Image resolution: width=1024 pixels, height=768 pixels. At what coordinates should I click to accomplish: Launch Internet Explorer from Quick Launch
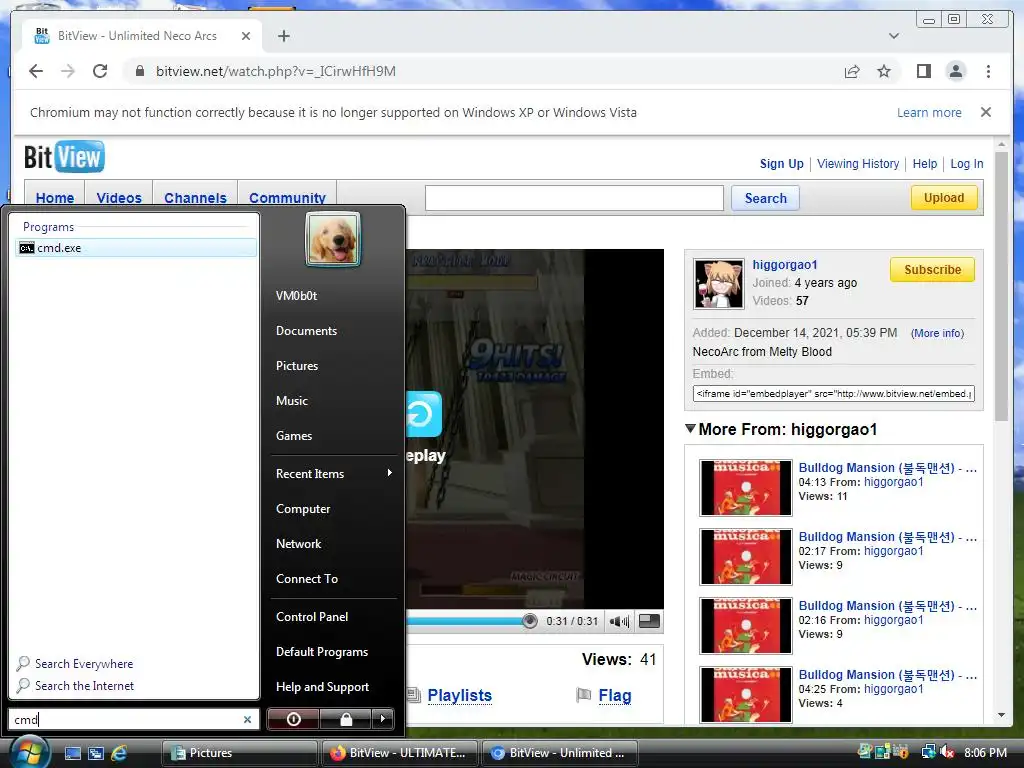[x=119, y=753]
